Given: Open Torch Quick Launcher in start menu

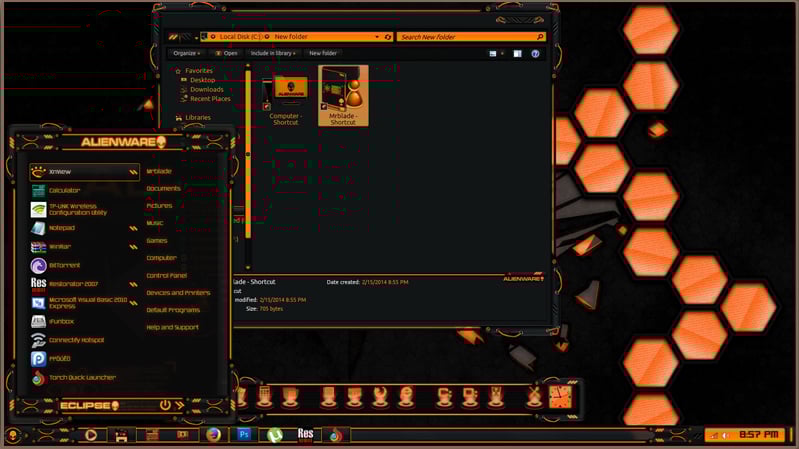Looking at the screenshot, I should click(x=82, y=378).
